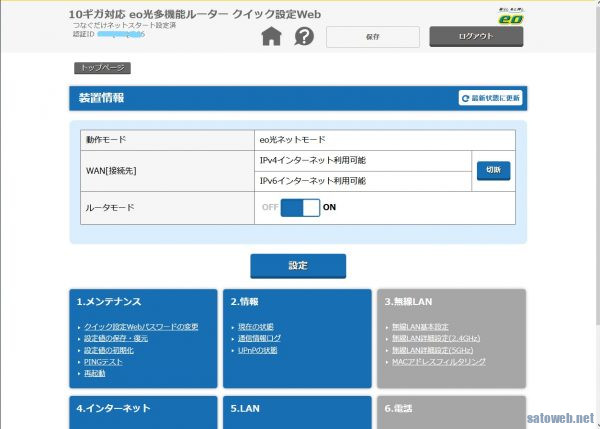
Task: Go to トップページ breadcrumb
Action: pos(102,68)
